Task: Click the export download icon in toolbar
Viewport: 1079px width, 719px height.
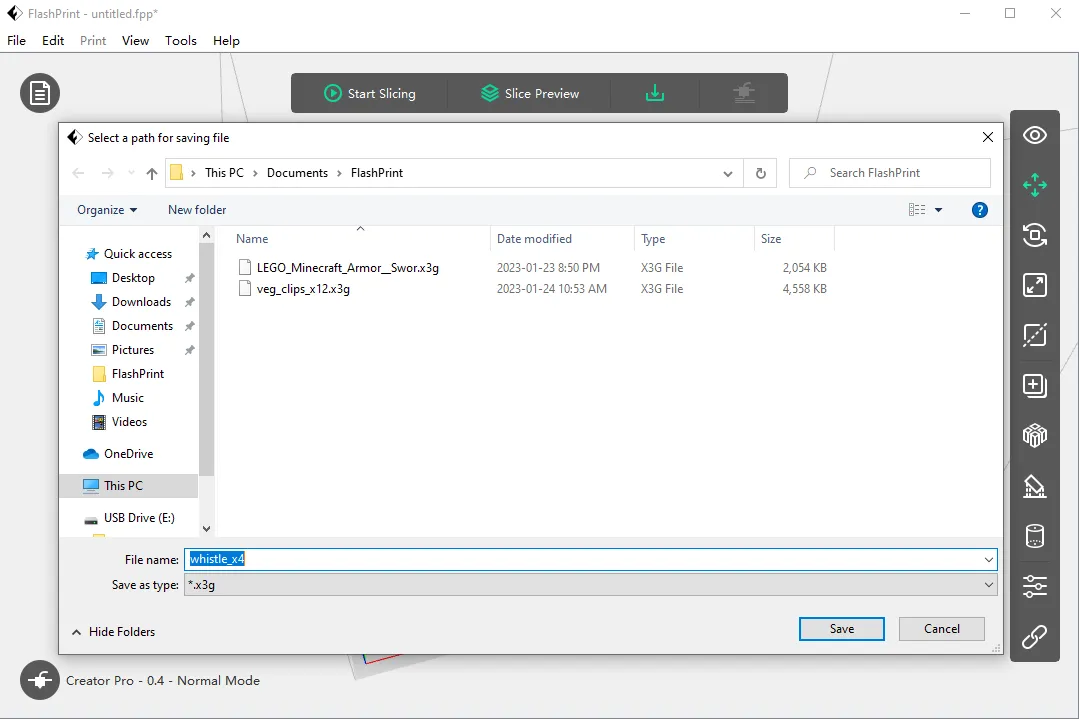Action: 654,93
